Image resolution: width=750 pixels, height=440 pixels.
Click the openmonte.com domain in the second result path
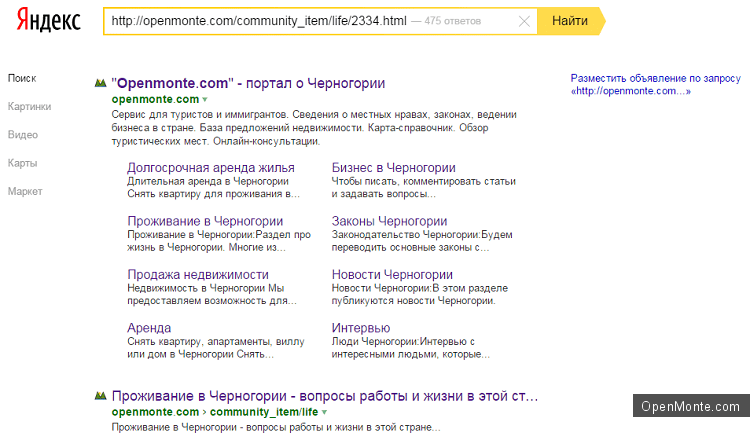[x=155, y=412]
